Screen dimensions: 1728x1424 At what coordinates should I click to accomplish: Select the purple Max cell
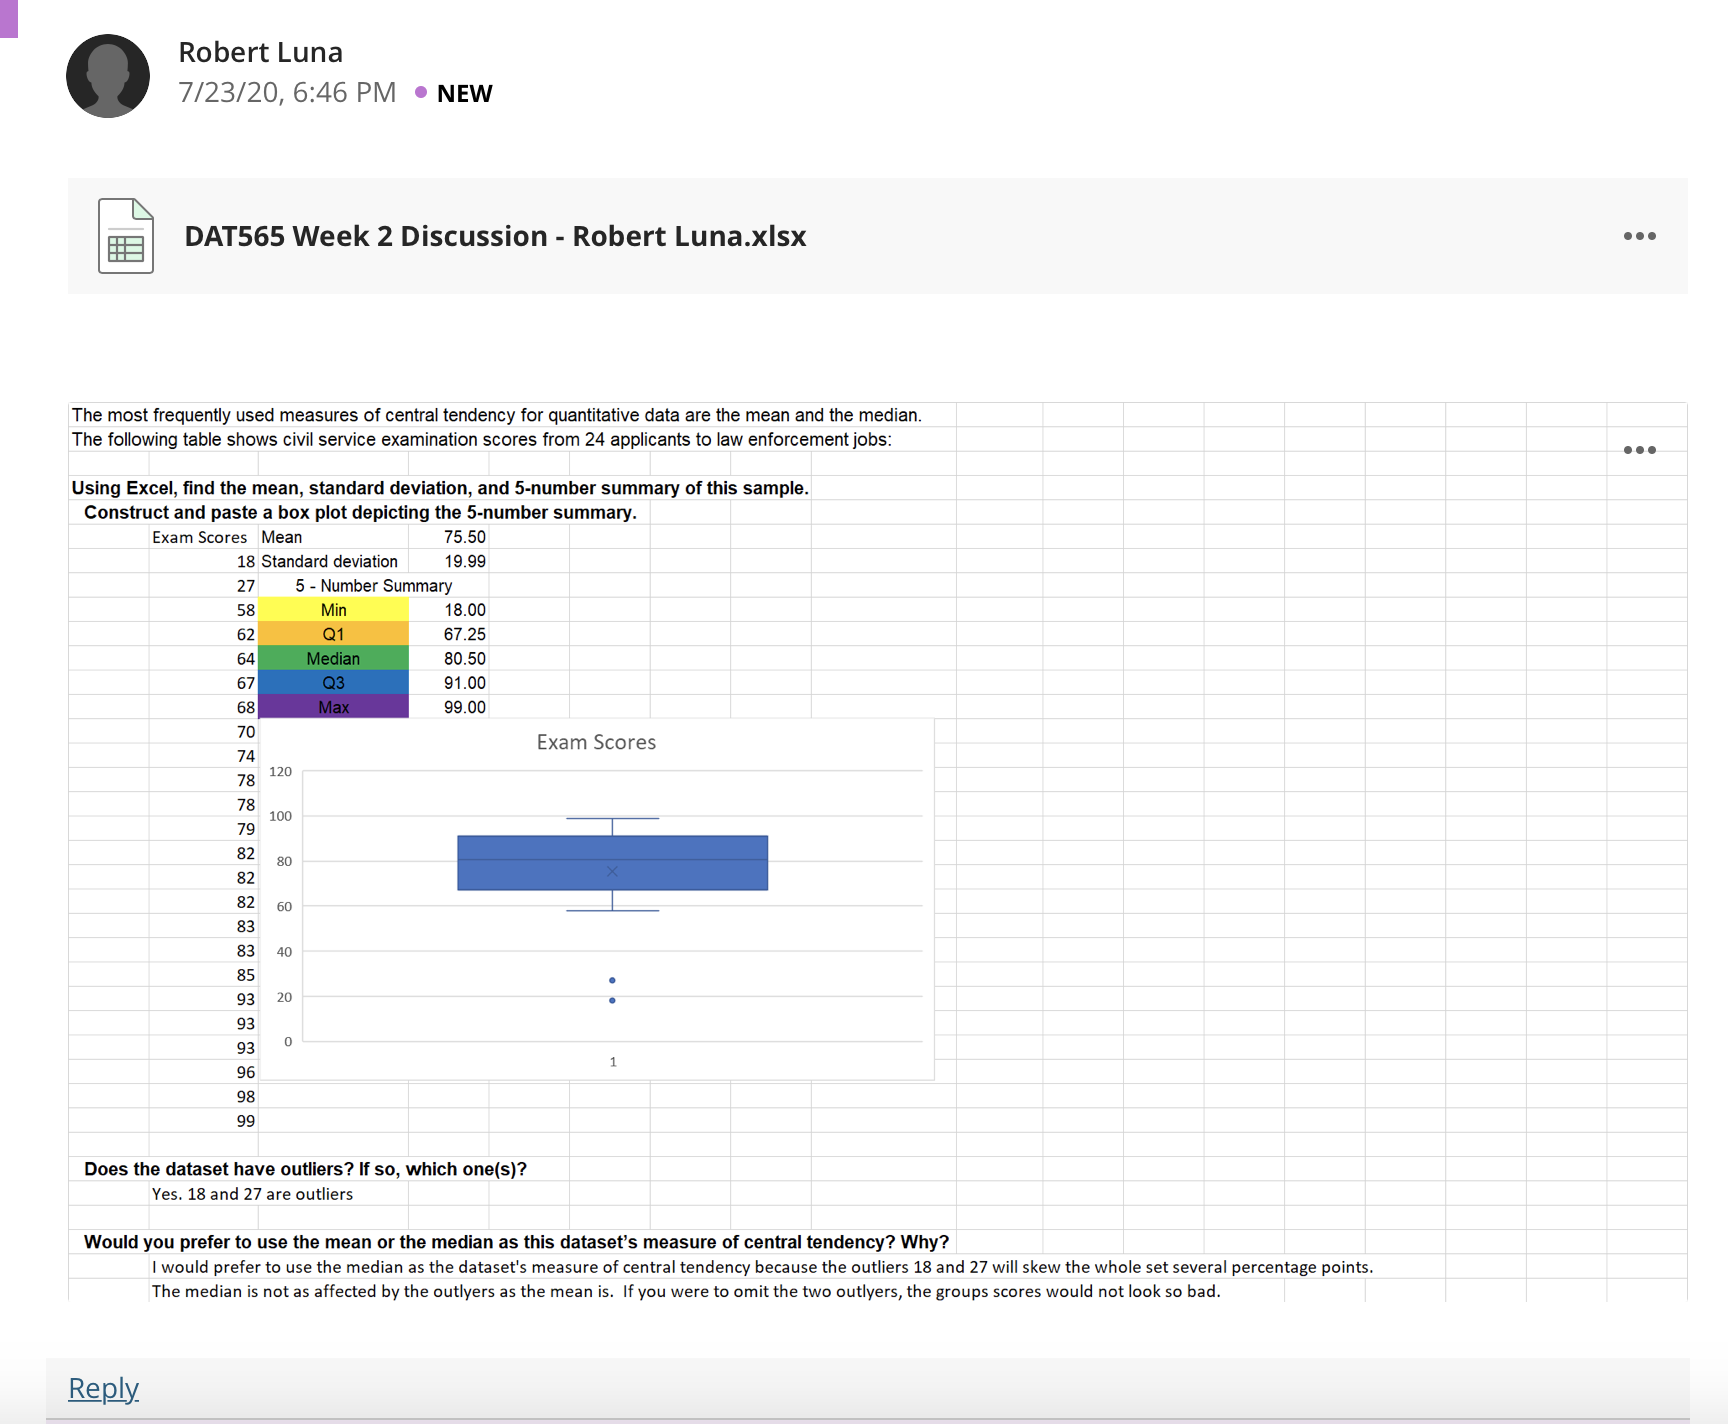333,707
